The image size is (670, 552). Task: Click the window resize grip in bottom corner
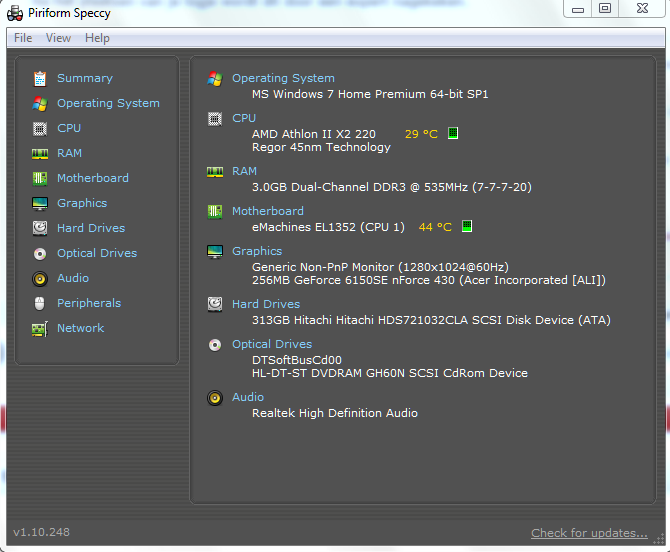tap(658, 540)
